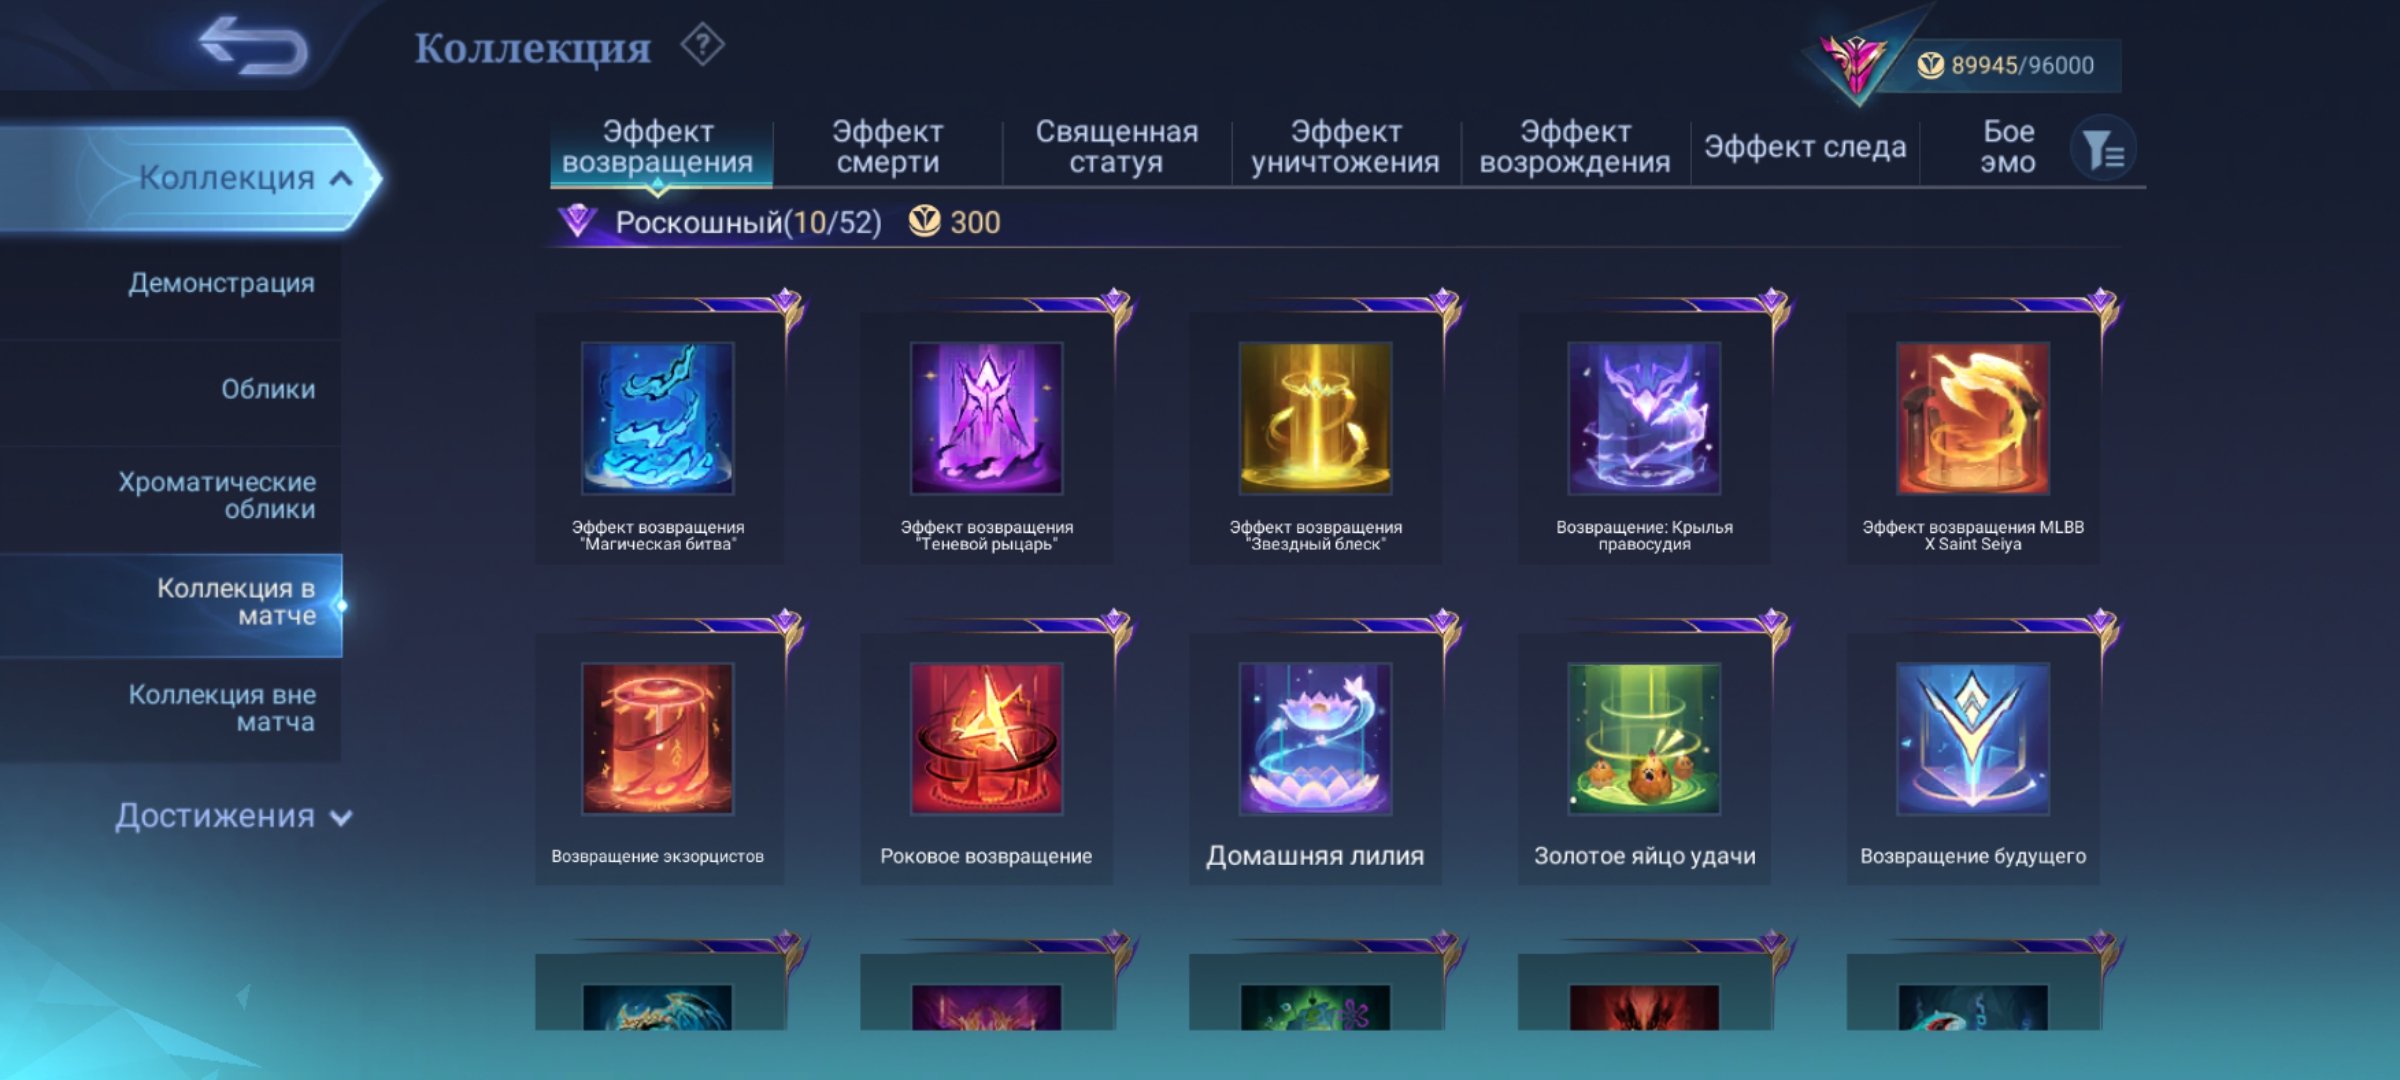Open the help question mark icon
The height and width of the screenshot is (1080, 2400).
point(703,45)
